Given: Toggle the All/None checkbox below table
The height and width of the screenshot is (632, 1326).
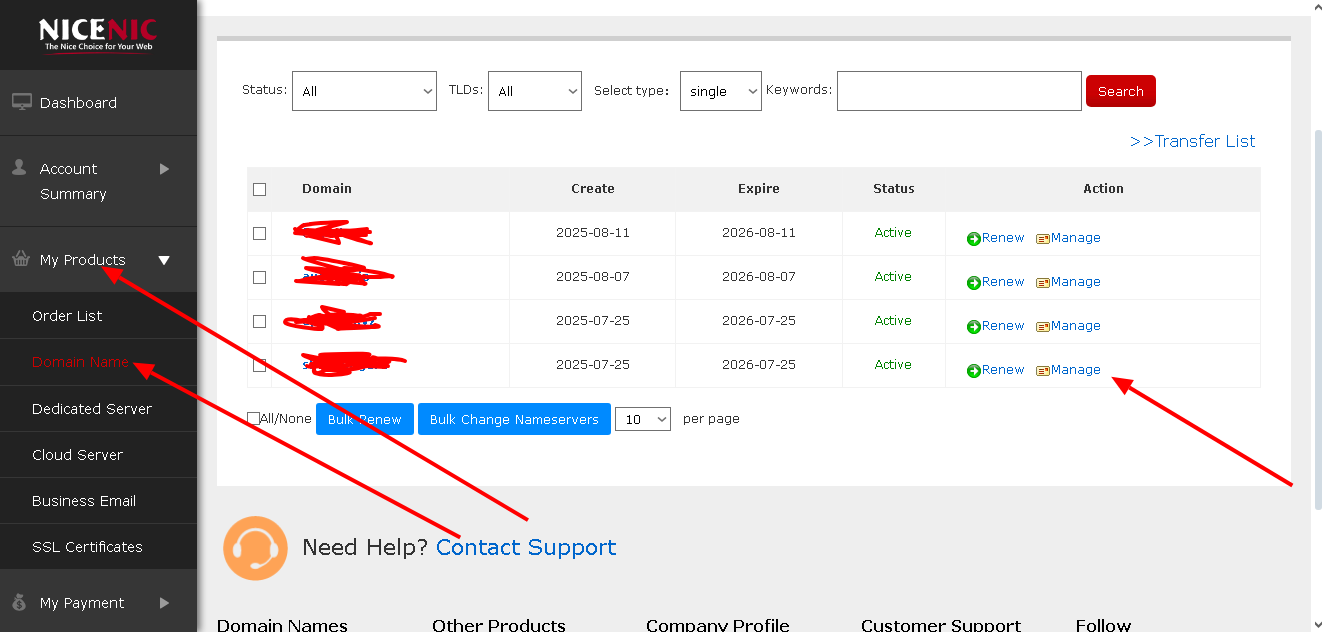Looking at the screenshot, I should coord(254,419).
